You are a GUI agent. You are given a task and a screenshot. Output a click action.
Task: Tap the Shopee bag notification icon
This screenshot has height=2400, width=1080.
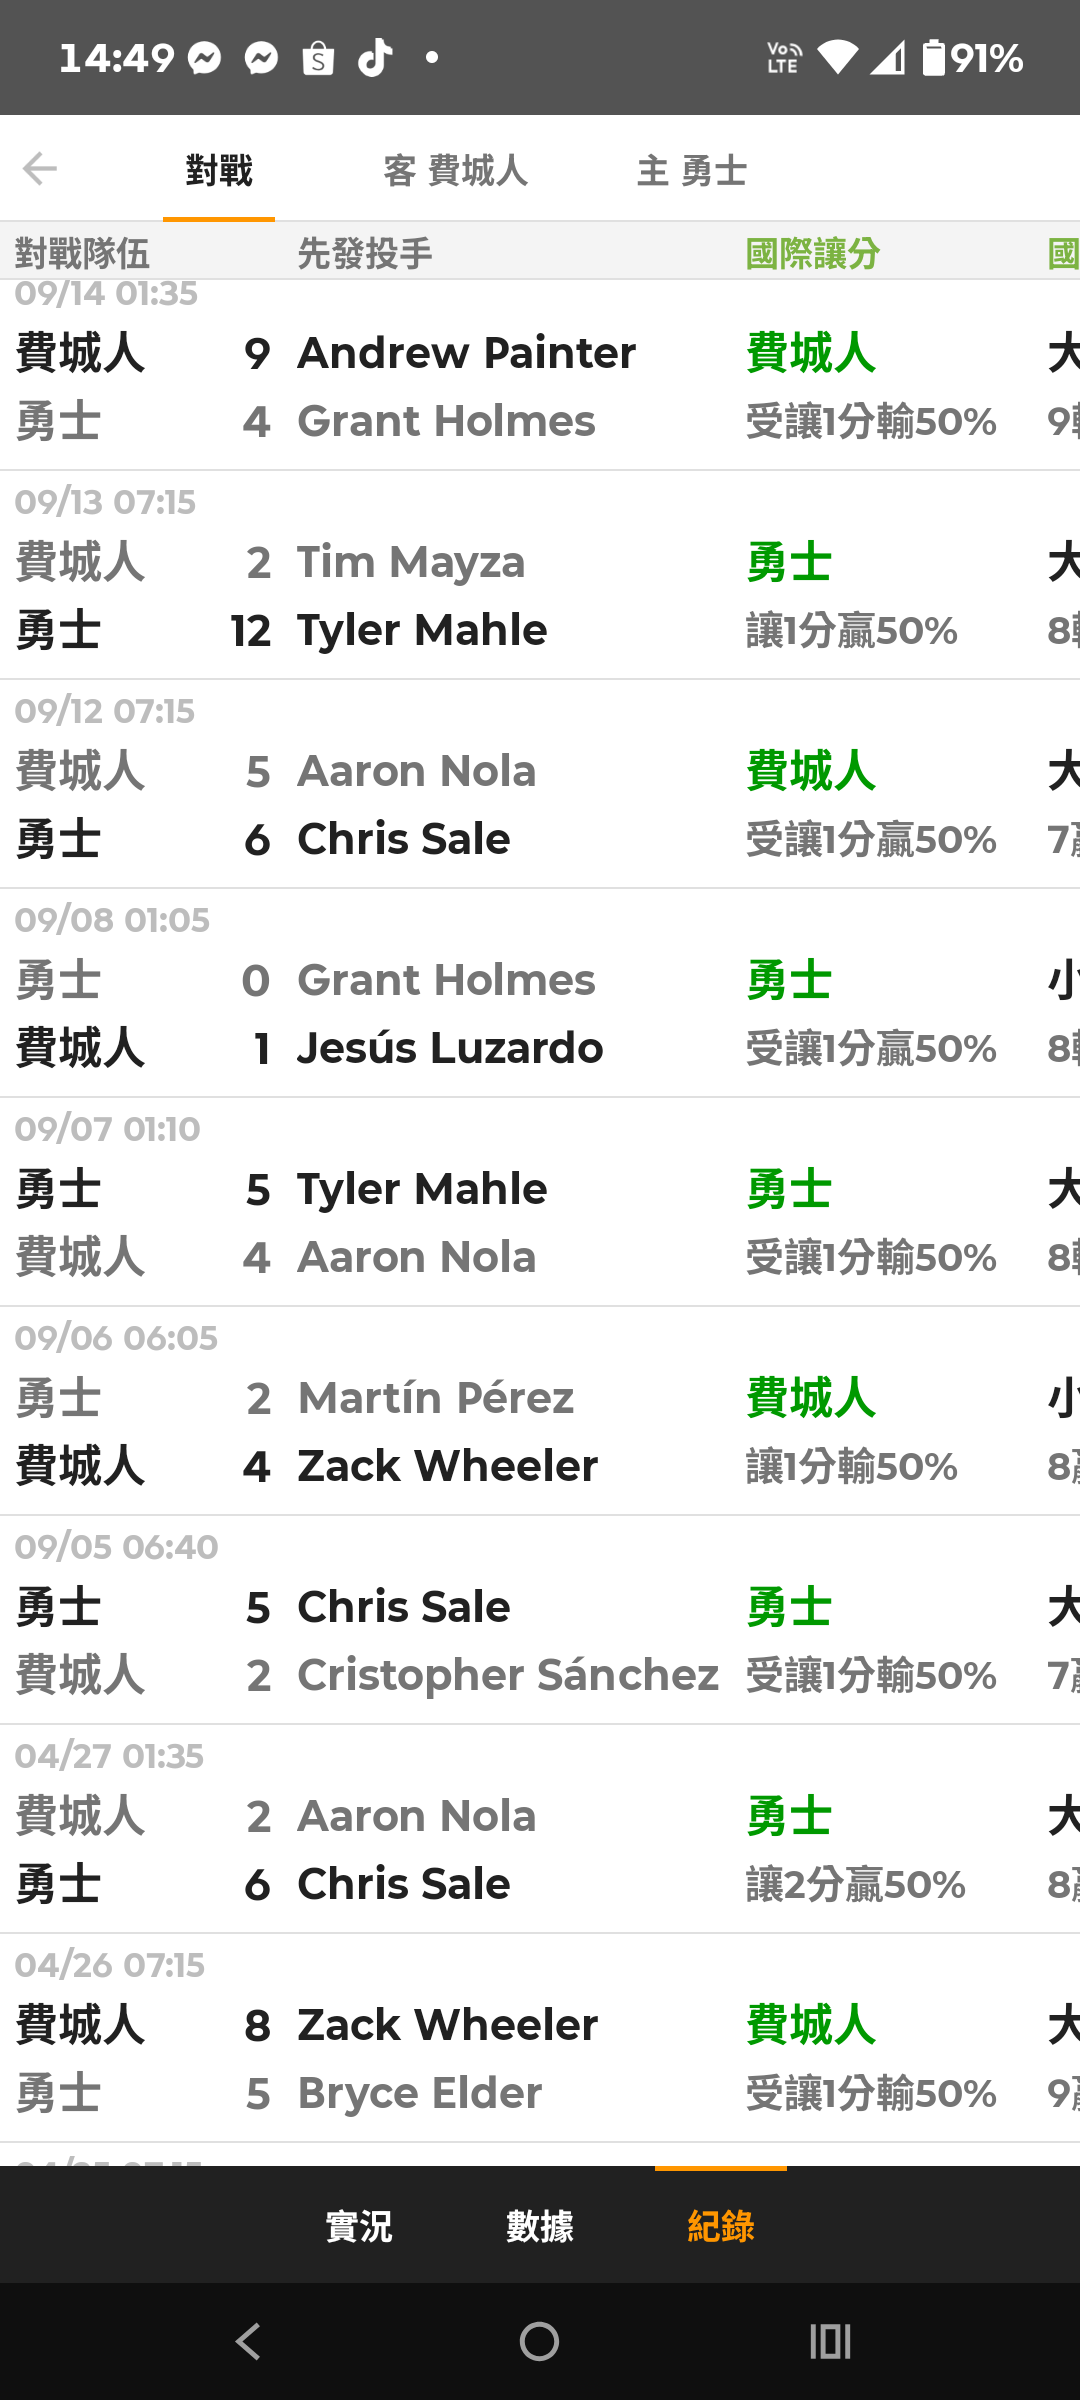click(x=318, y=59)
